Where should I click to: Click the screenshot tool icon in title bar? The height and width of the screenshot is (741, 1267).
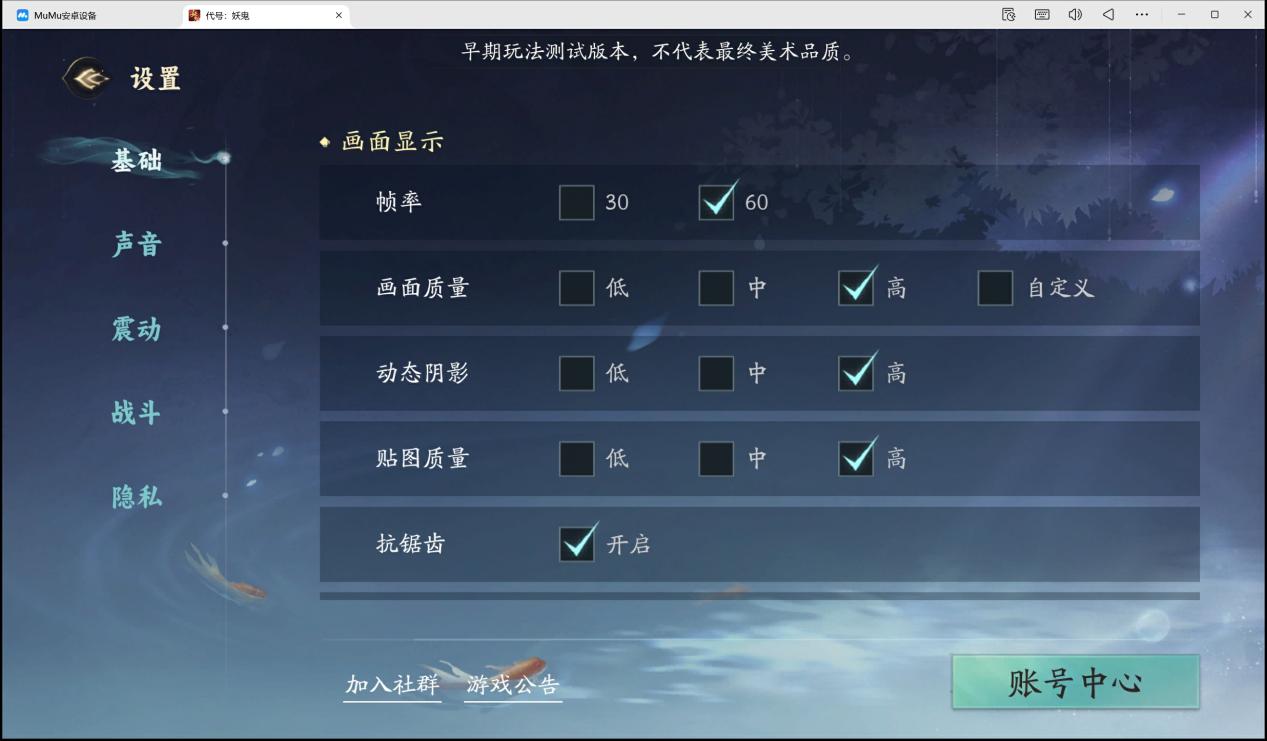pos(1008,15)
